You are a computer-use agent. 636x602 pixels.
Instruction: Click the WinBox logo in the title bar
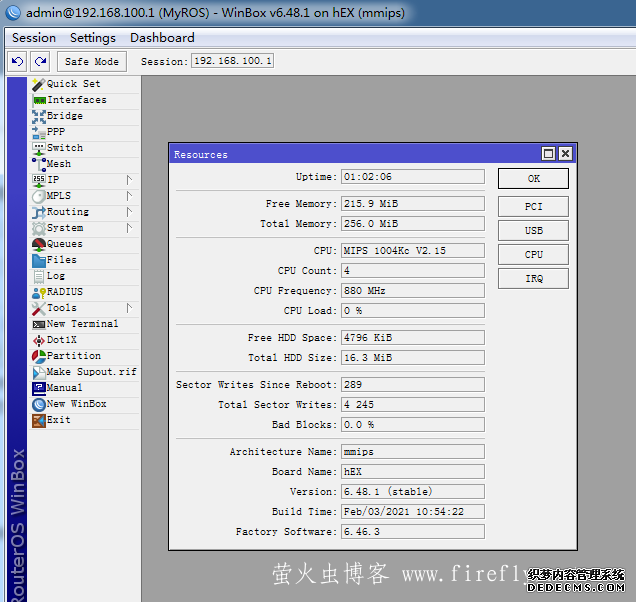13,13
